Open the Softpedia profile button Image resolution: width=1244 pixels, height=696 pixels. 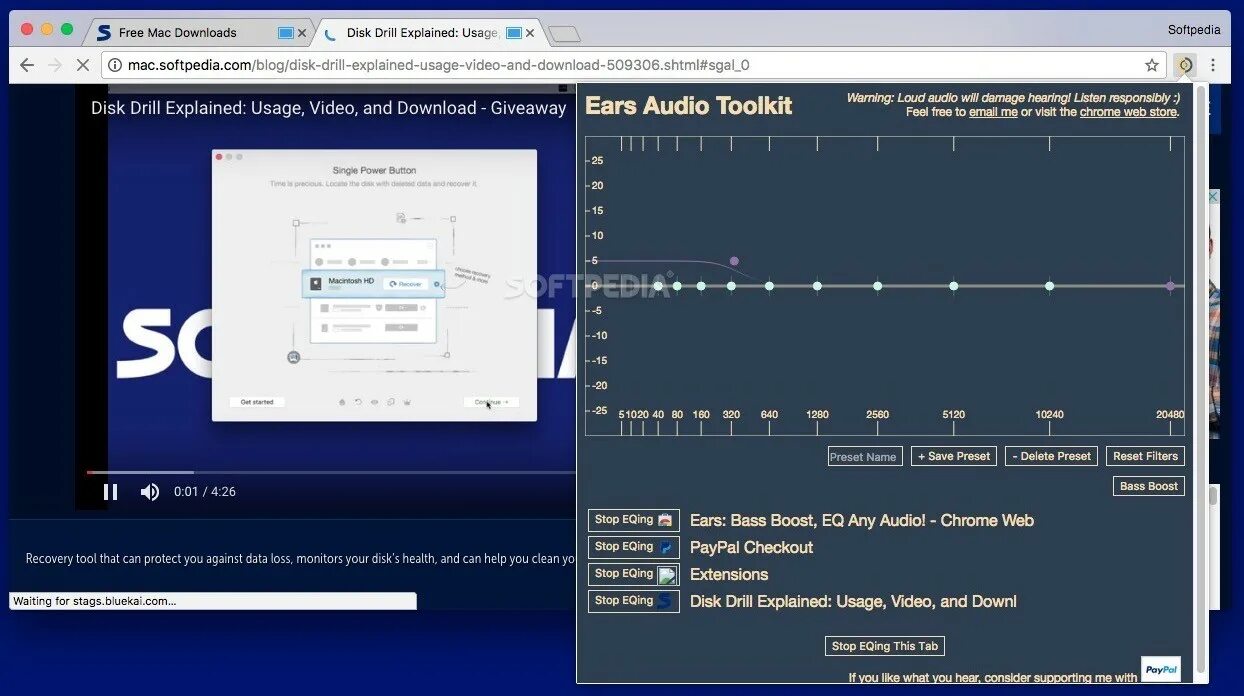(x=1194, y=30)
